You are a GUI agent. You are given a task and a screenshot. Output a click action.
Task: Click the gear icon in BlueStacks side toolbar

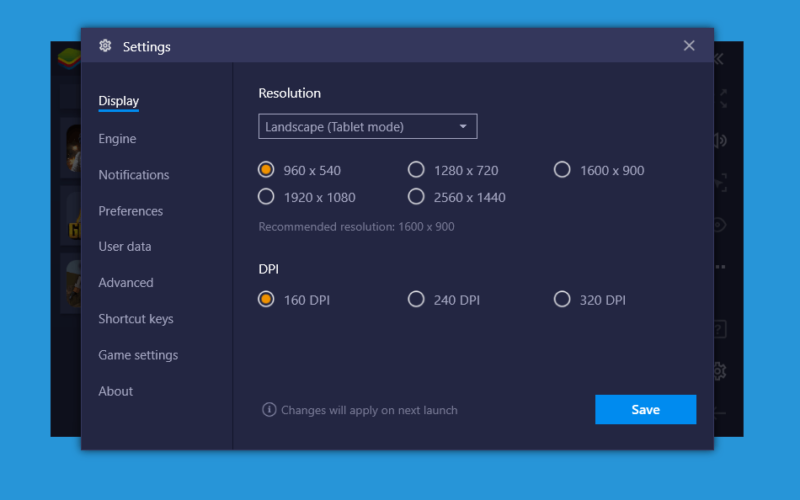point(719,371)
